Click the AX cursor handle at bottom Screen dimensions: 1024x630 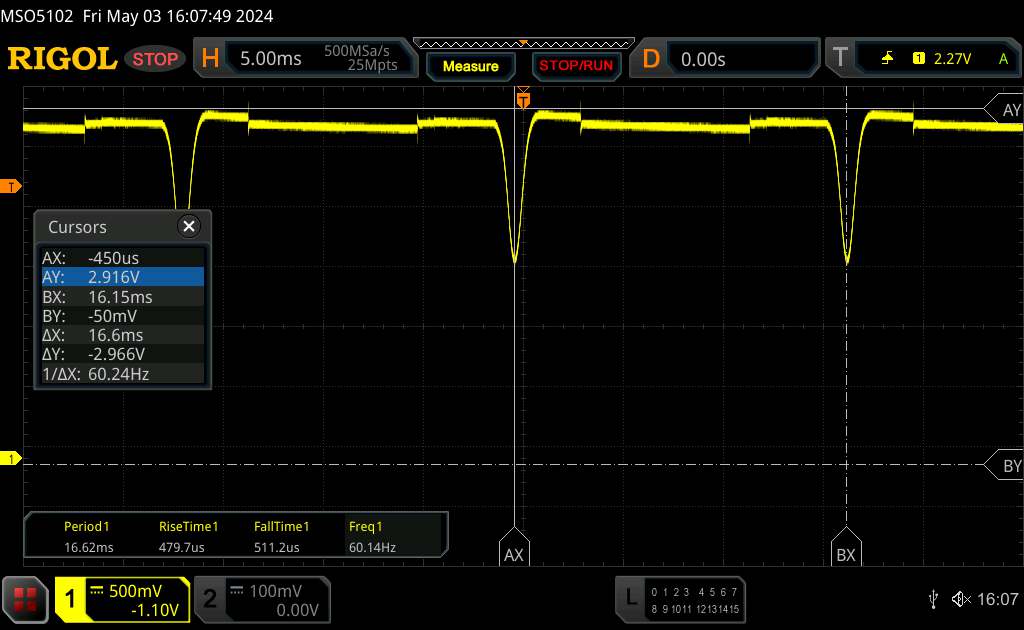pyautogui.click(x=514, y=547)
